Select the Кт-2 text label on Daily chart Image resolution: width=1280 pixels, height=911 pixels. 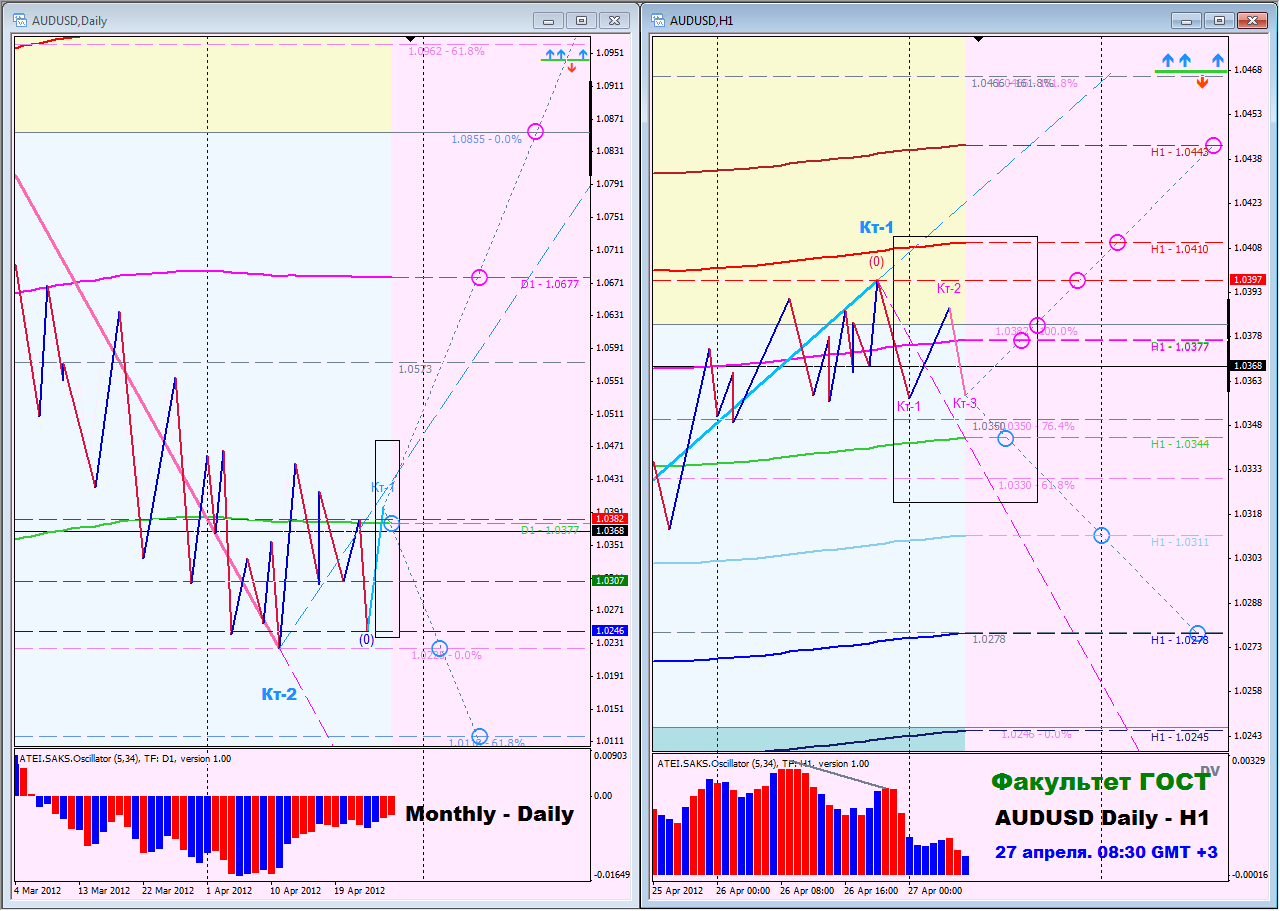(x=279, y=694)
